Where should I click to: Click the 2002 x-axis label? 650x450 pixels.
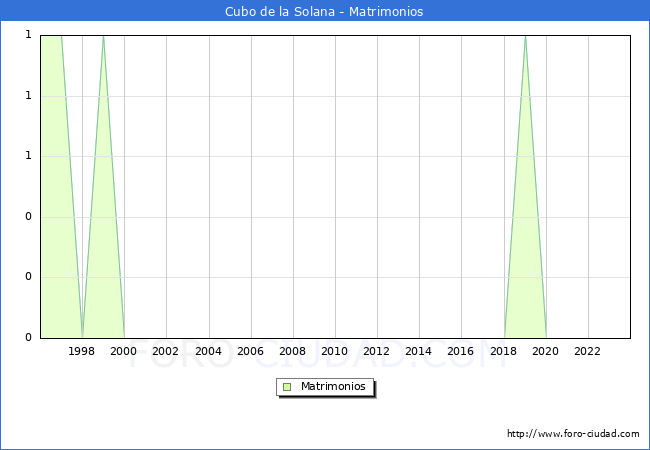click(165, 351)
